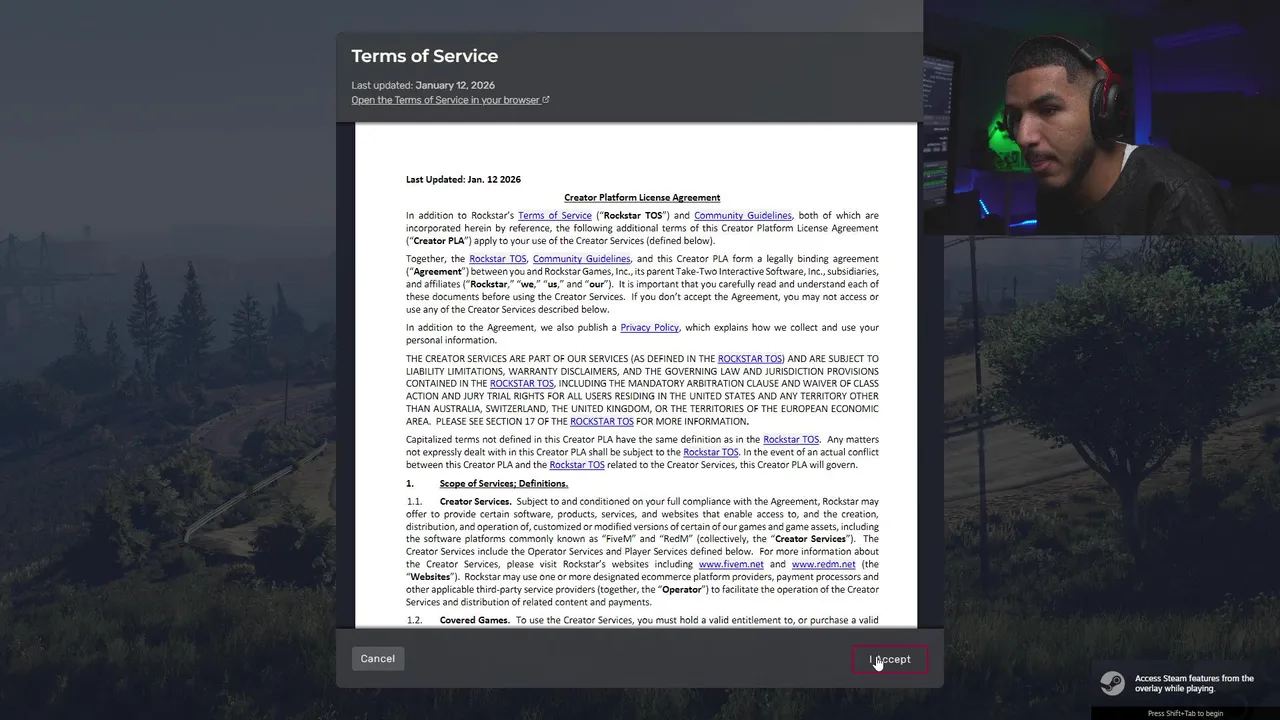The width and height of the screenshot is (1280, 720).
Task: Click the "Terms of Service" dialog title
Action: click(424, 56)
